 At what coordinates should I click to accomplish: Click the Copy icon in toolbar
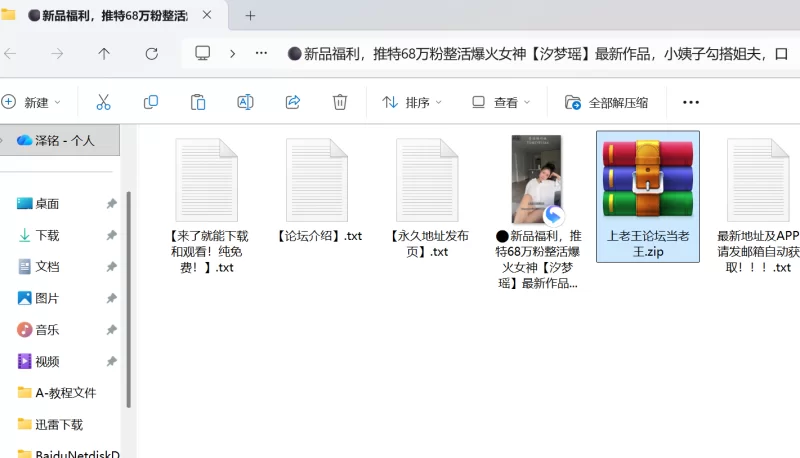click(151, 102)
